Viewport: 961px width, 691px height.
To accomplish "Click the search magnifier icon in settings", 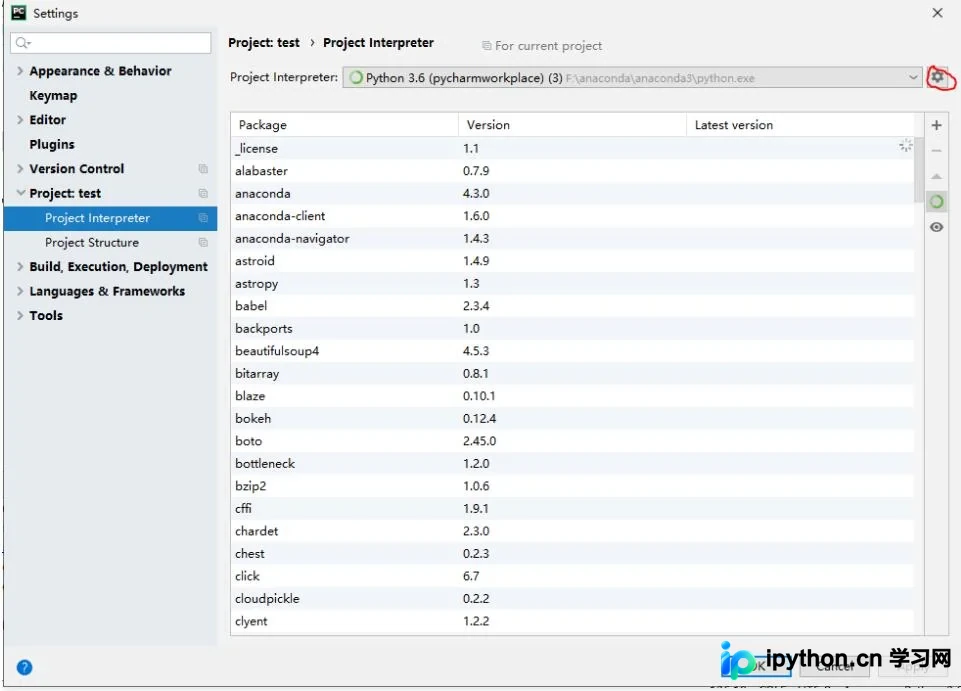I will 23,43.
